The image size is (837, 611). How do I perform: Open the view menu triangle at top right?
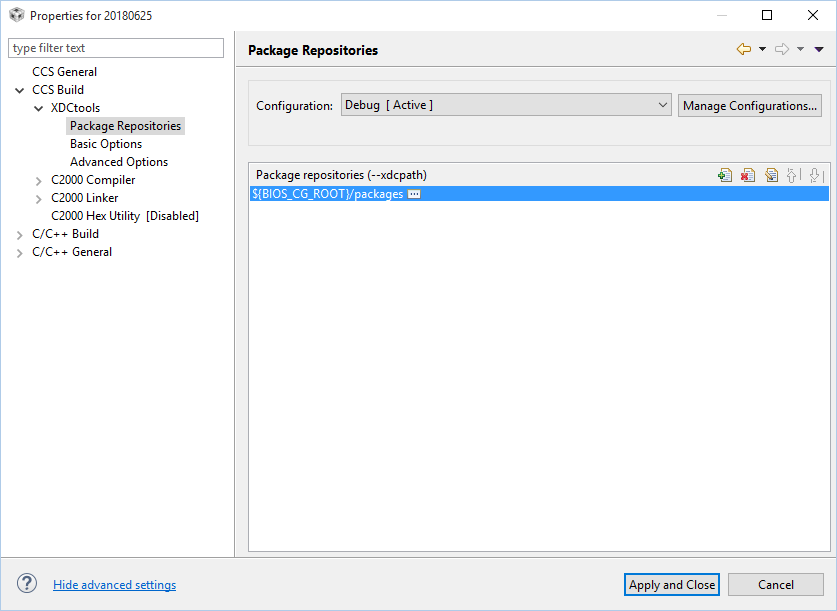pos(819,50)
